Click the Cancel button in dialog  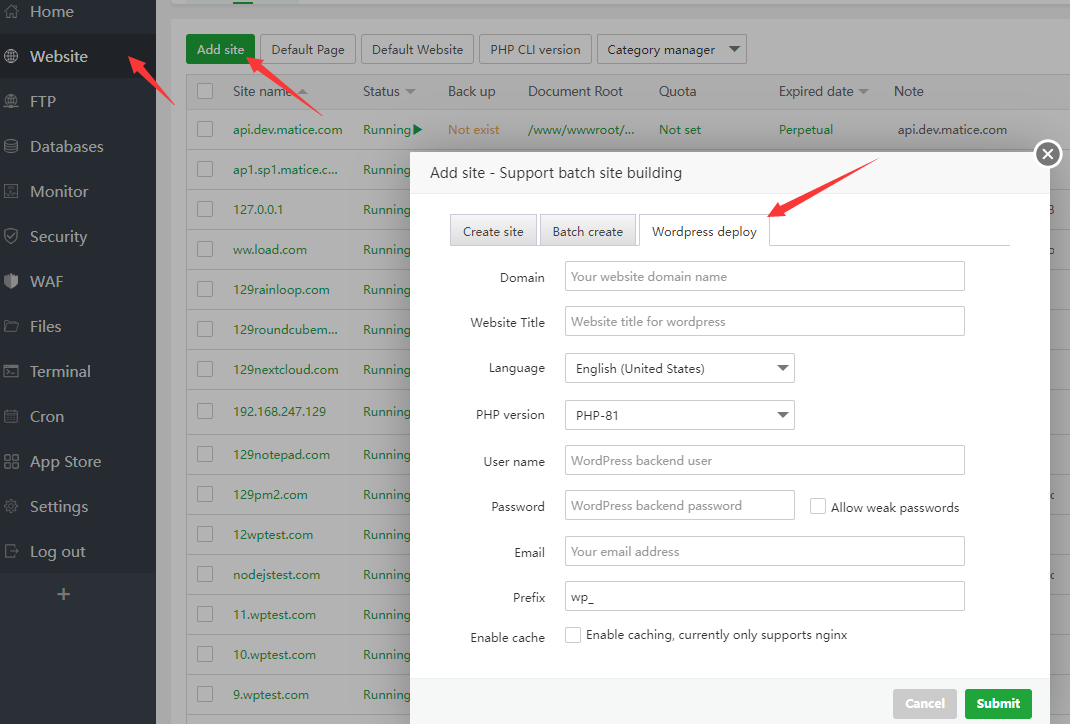924,703
